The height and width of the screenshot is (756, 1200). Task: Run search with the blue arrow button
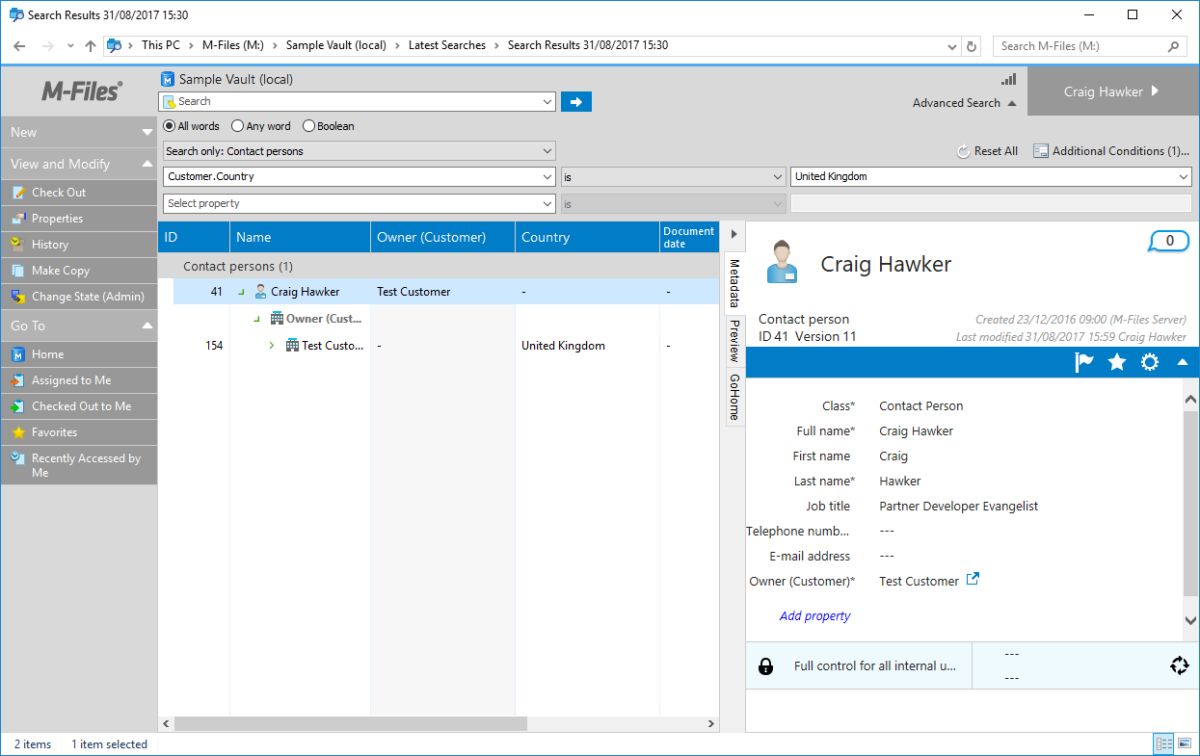[576, 101]
